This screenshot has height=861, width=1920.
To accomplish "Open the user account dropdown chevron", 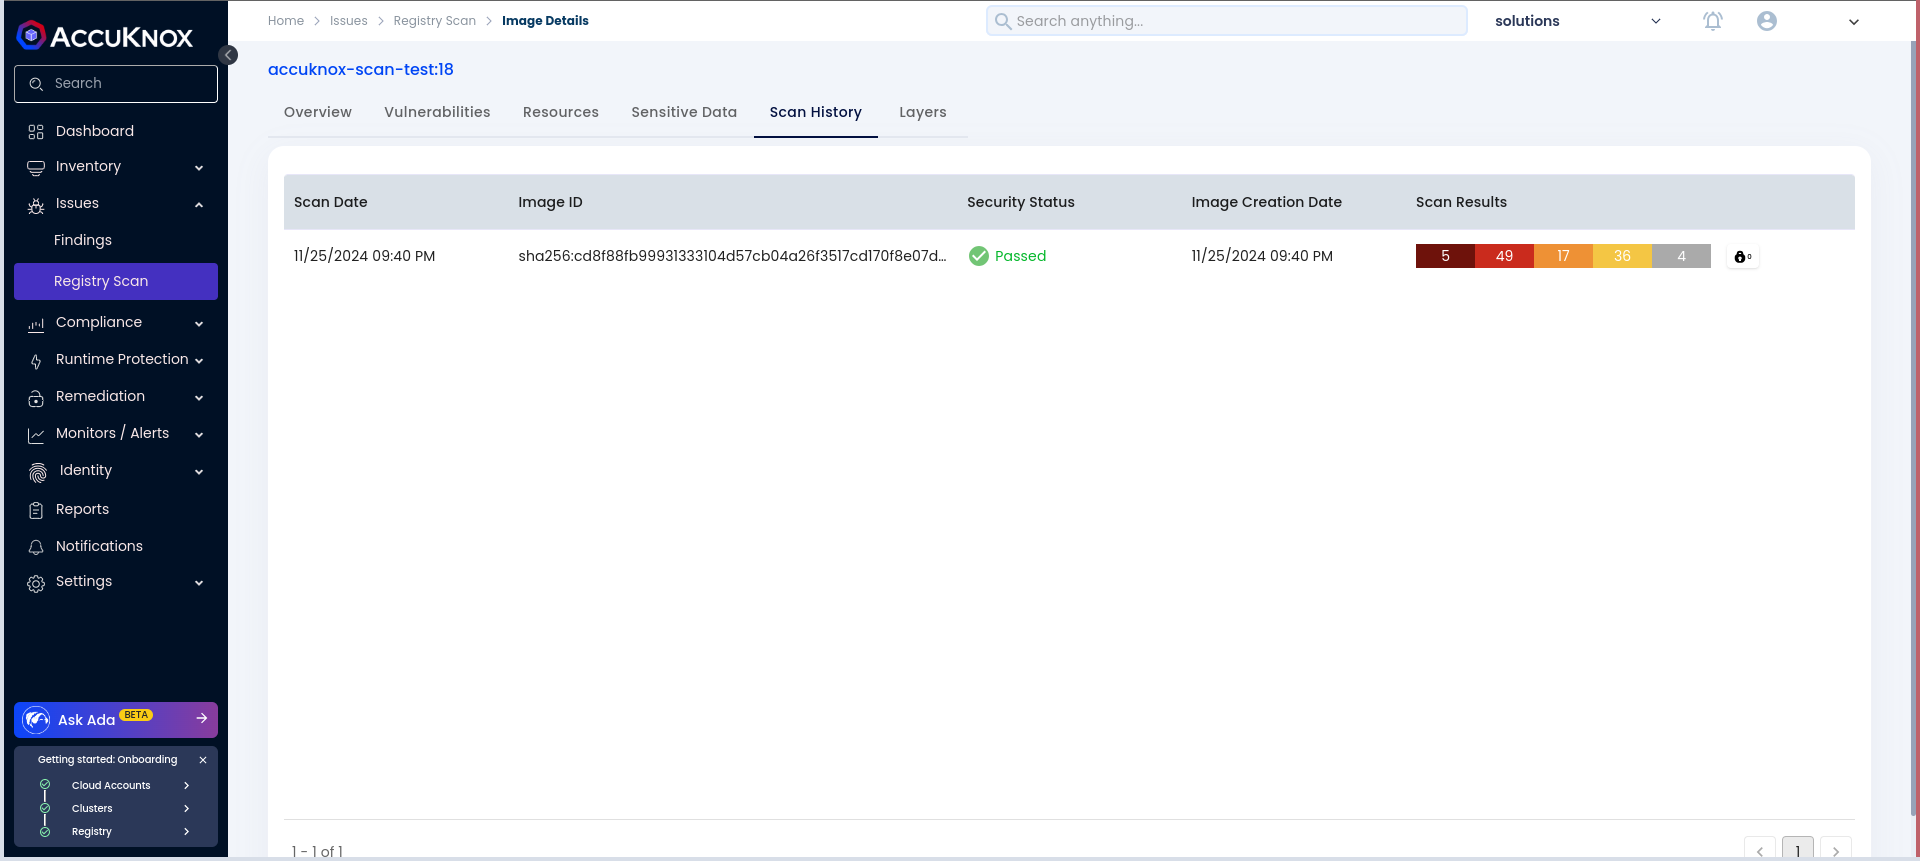I will tap(1854, 22).
